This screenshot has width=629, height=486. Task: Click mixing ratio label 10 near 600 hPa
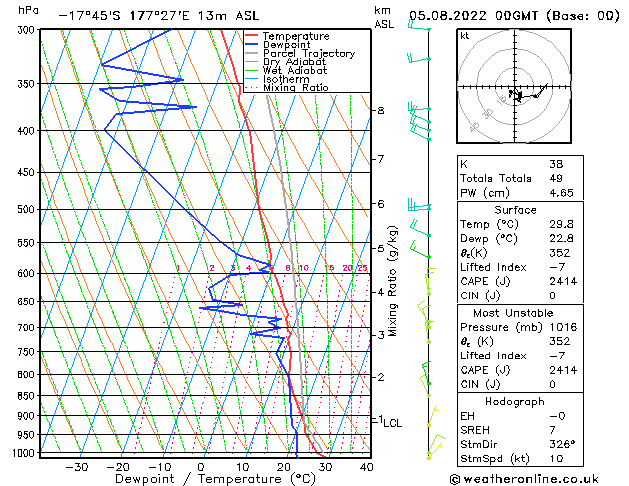303,268
